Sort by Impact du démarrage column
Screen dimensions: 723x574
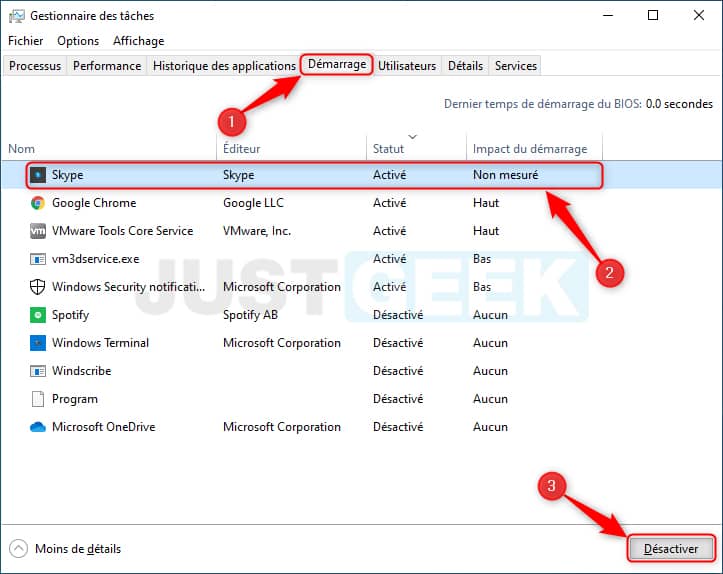[534, 148]
